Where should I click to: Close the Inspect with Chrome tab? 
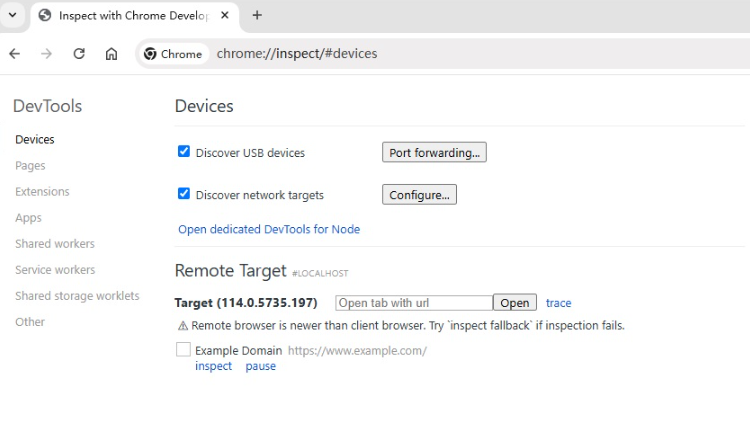222,15
